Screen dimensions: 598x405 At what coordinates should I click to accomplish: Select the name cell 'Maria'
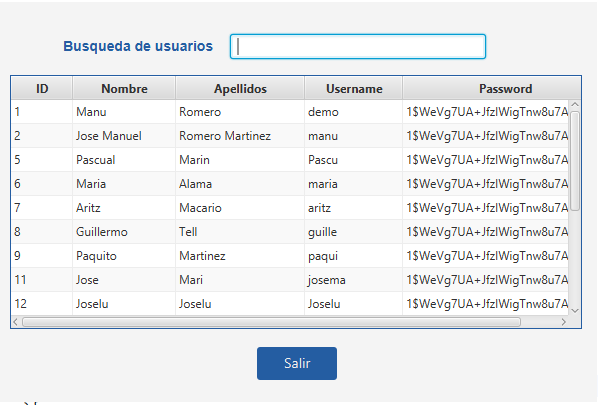pos(124,184)
